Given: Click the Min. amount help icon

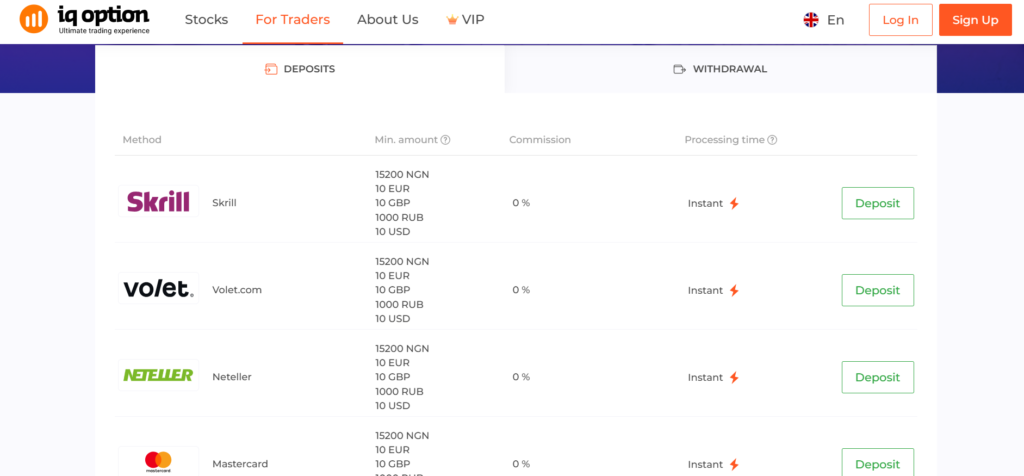Looking at the screenshot, I should coord(445,140).
